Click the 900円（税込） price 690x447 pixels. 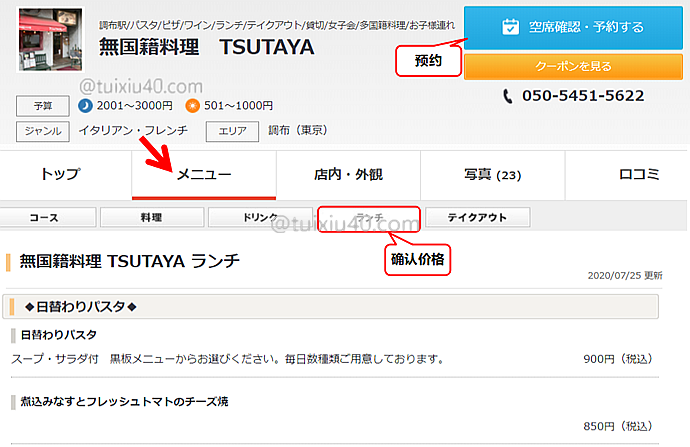coord(618,359)
